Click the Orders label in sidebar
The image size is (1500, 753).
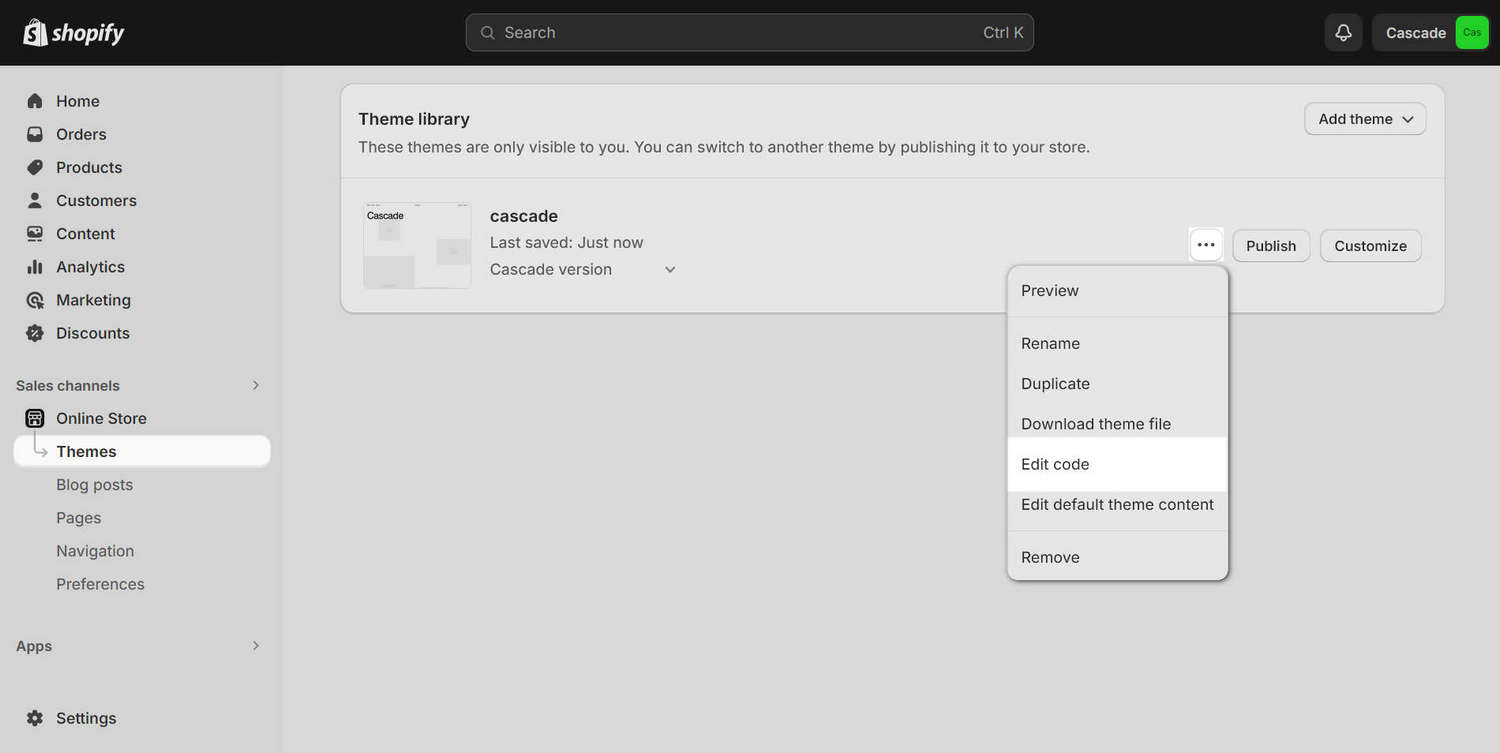pos(81,134)
